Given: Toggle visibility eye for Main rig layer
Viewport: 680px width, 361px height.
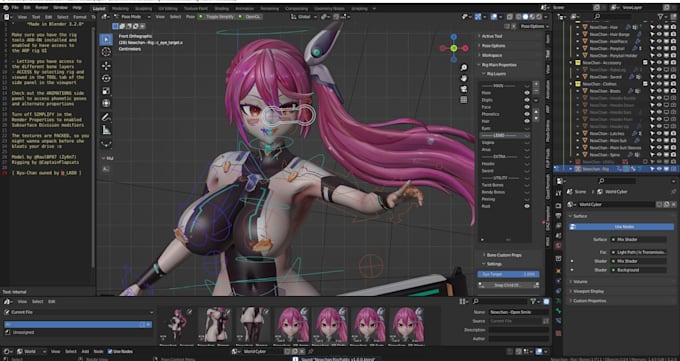Looking at the screenshot, I should [527, 92].
